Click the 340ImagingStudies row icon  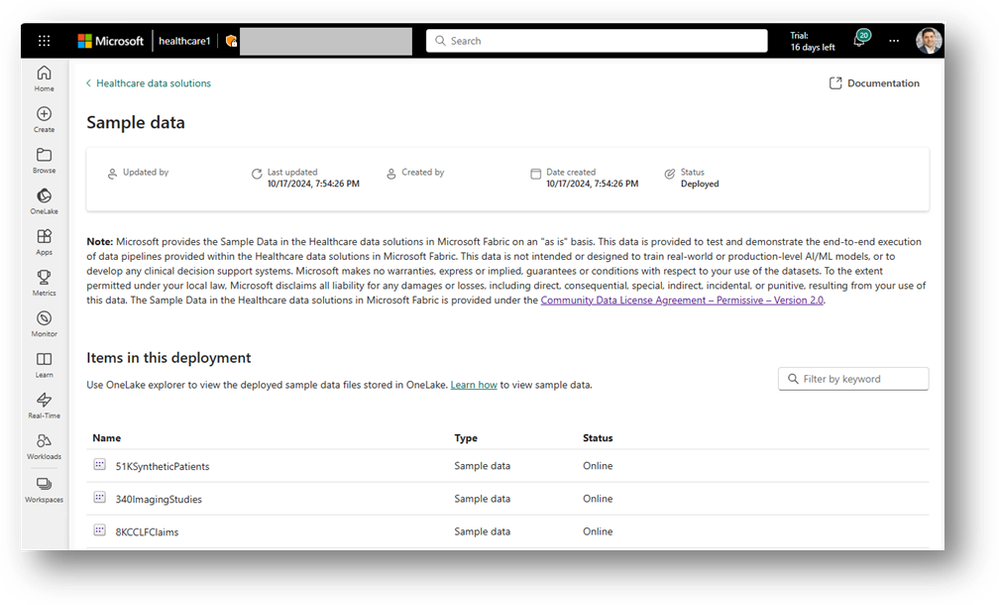99,497
